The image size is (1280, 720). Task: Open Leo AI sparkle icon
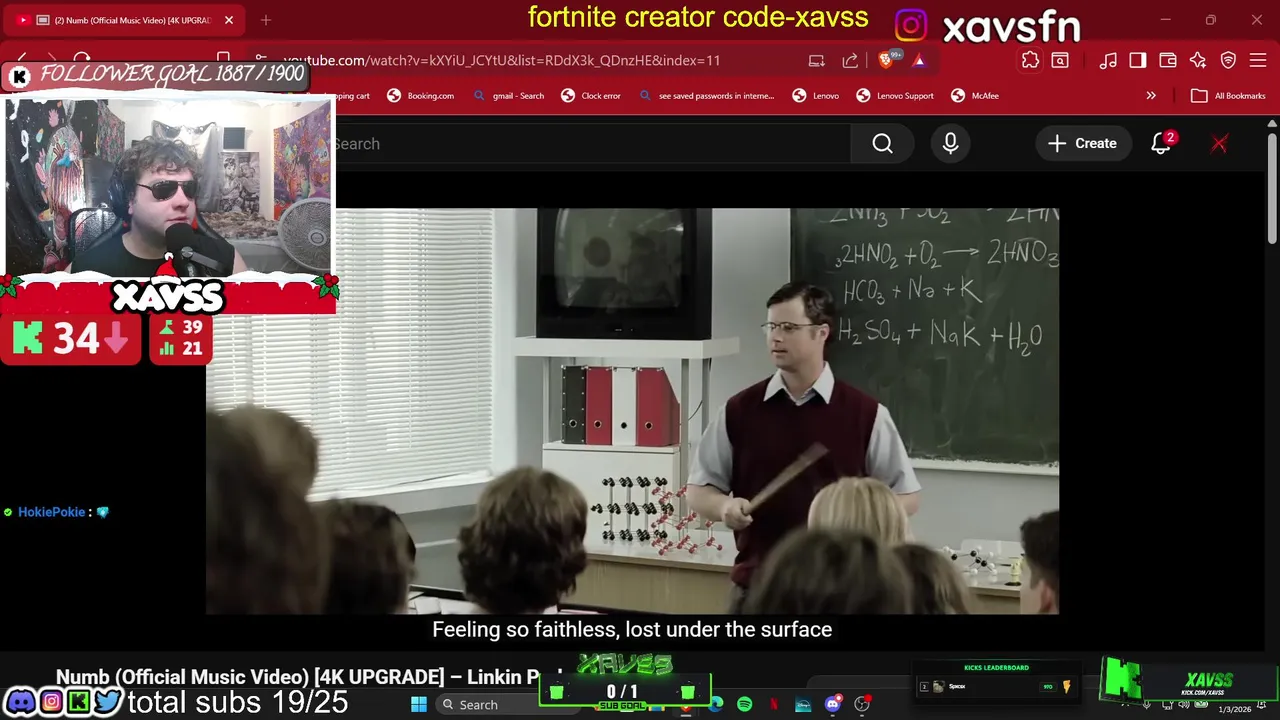(1198, 60)
